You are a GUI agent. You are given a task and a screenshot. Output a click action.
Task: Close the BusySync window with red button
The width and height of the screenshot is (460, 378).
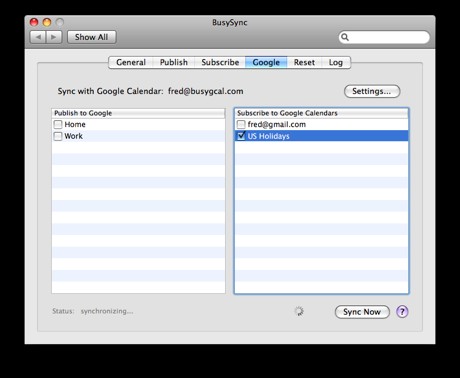click(34, 22)
